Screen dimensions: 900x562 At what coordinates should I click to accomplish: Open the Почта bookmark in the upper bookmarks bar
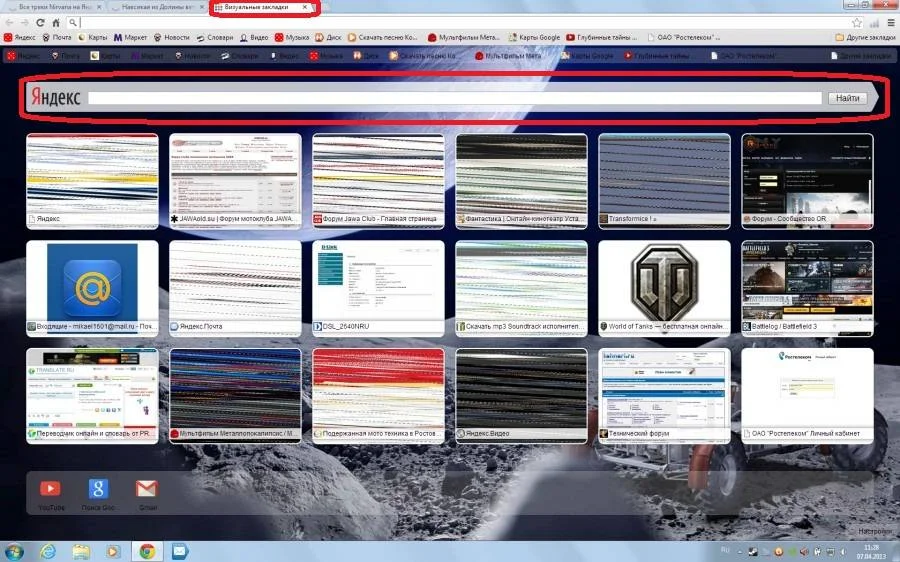(x=57, y=37)
